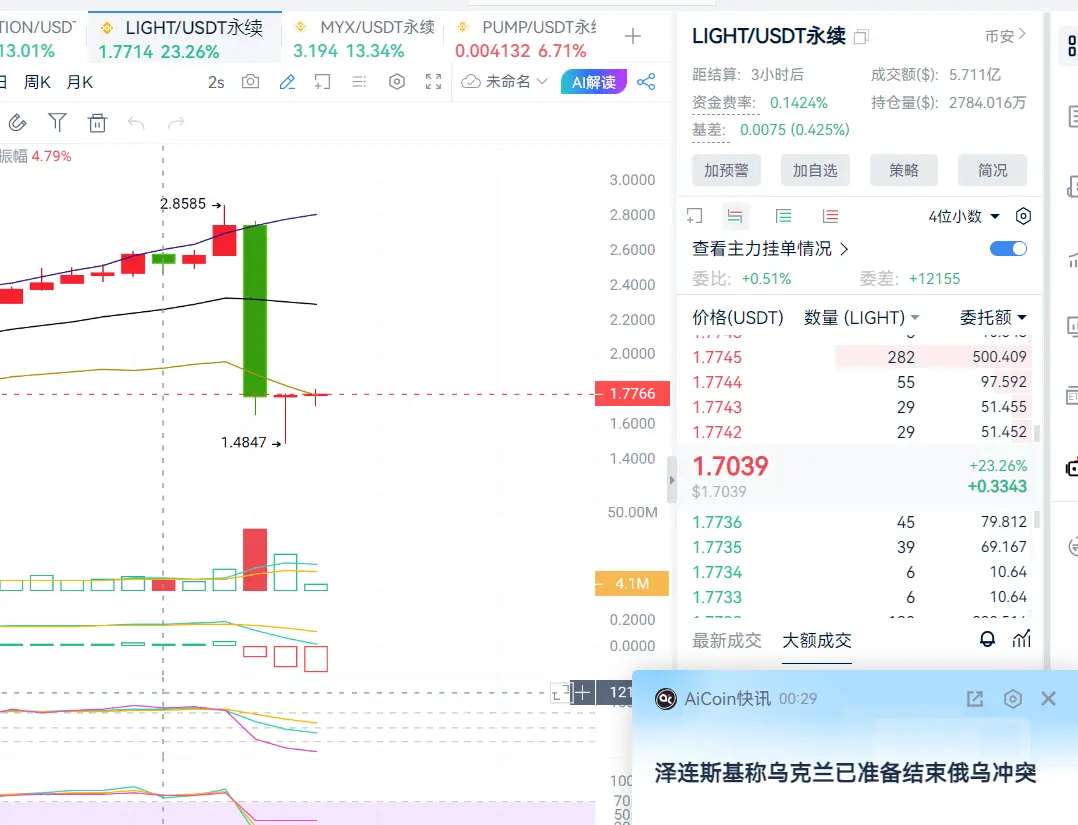Select the pencil drawing tool

pos(287,82)
